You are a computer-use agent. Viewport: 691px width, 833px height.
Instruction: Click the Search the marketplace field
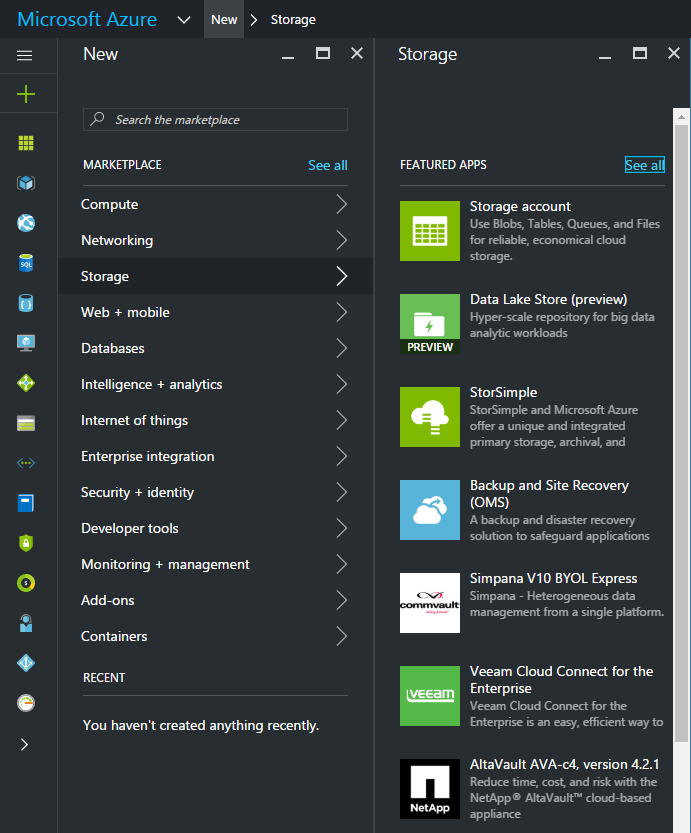pos(216,120)
